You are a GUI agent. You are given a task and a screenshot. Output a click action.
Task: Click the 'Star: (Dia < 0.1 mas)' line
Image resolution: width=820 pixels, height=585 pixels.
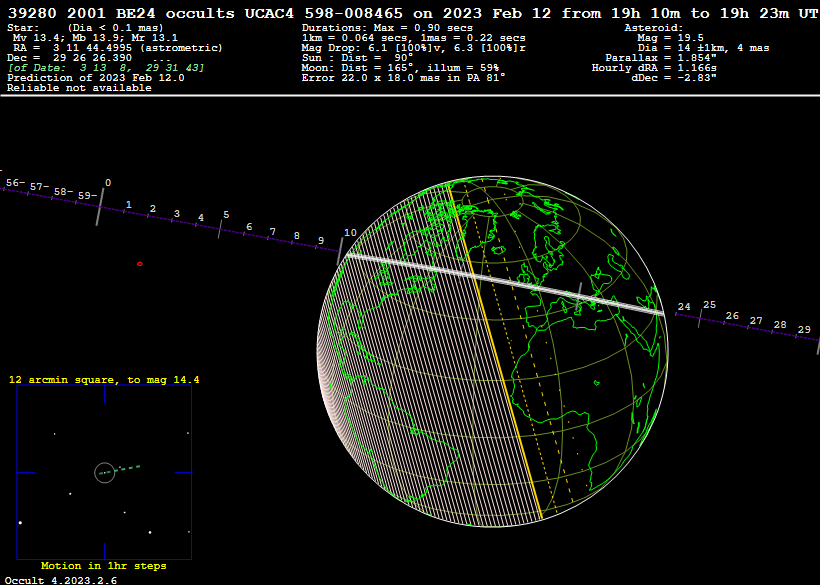[85, 28]
